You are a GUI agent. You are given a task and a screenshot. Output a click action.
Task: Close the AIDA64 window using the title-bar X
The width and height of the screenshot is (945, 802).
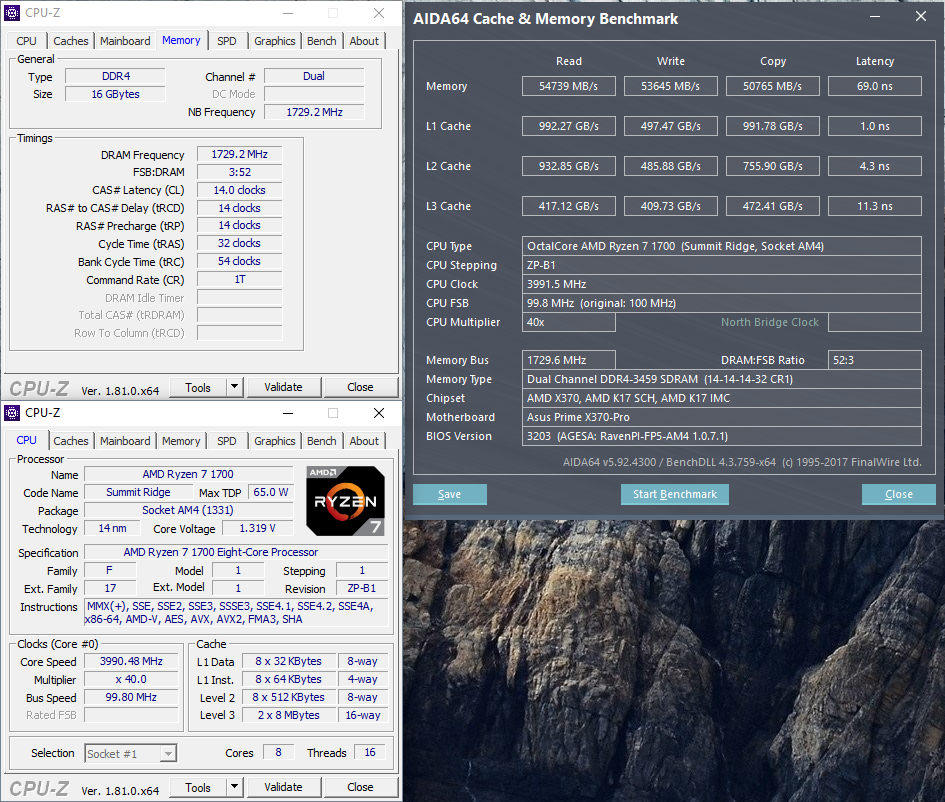coord(921,17)
